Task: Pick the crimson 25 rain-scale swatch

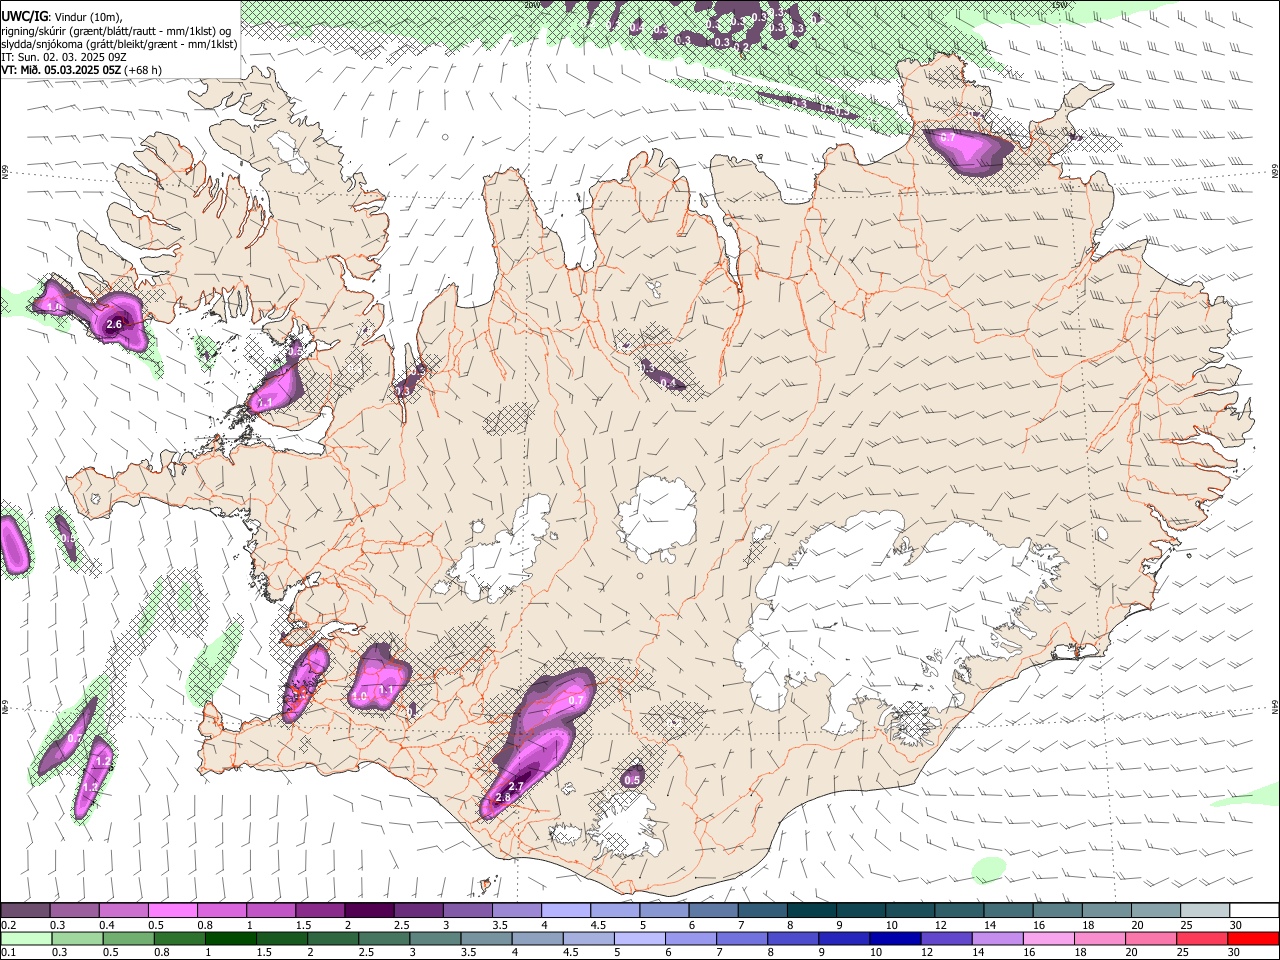Action: pyautogui.click(x=1202, y=939)
